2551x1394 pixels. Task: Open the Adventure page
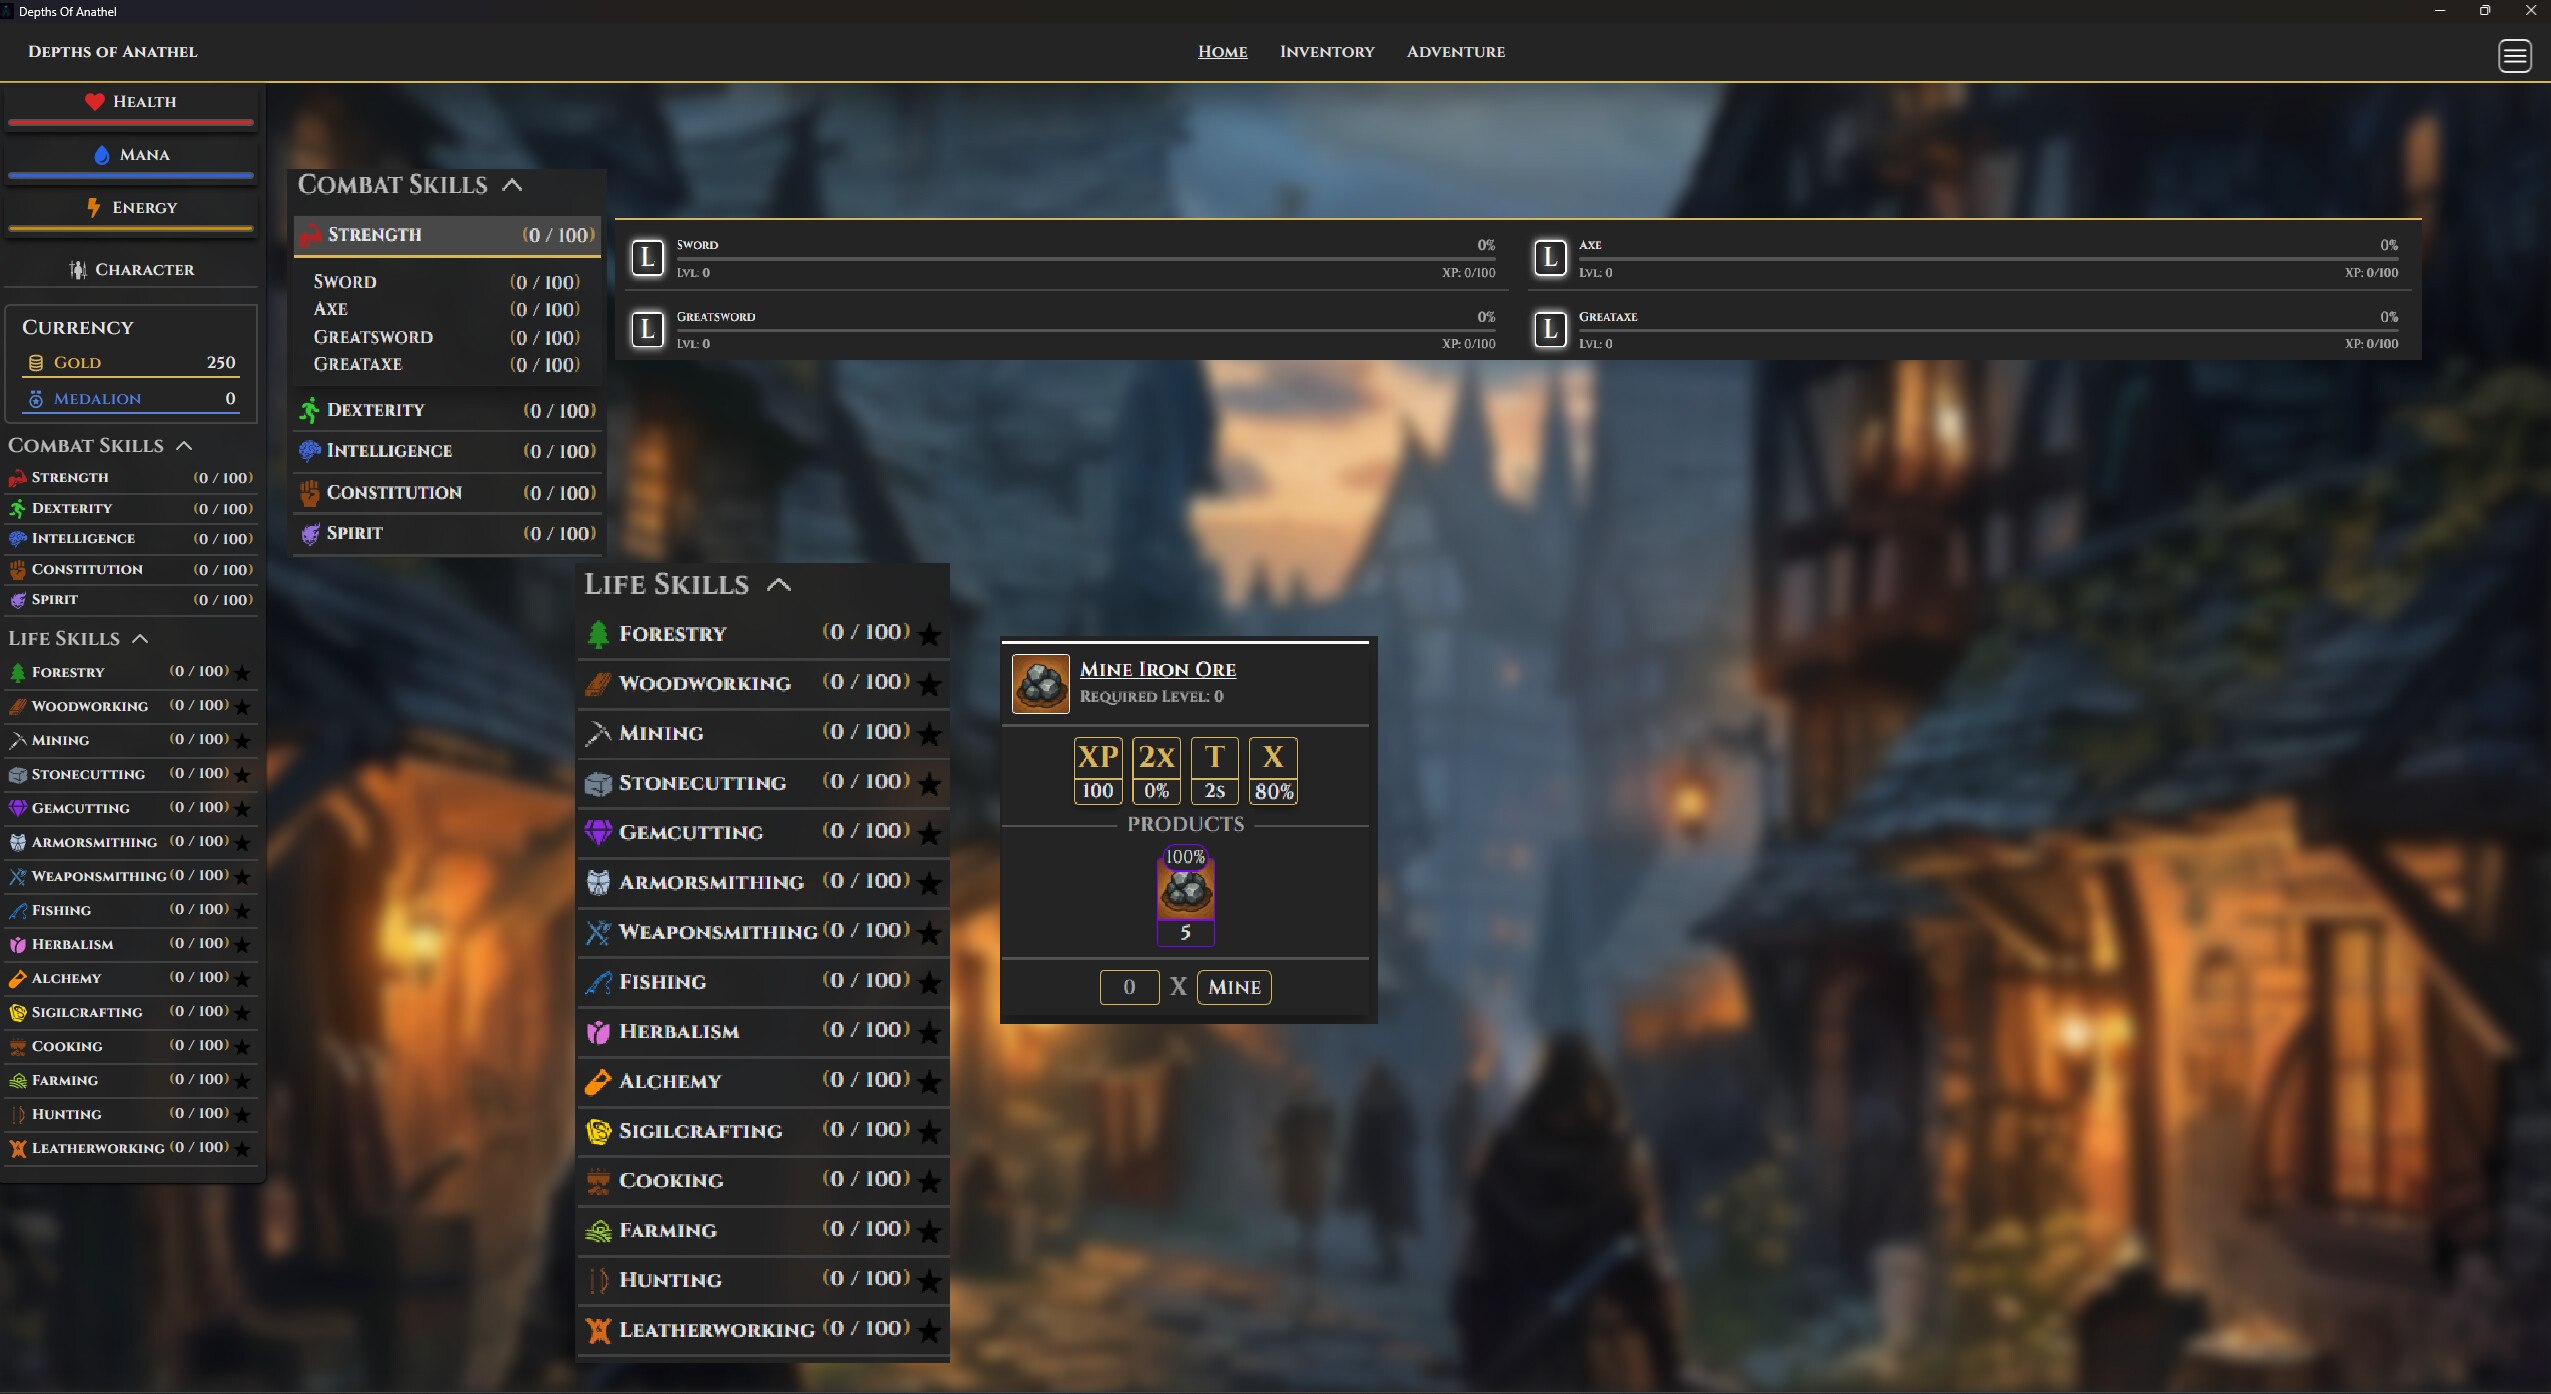(1455, 51)
